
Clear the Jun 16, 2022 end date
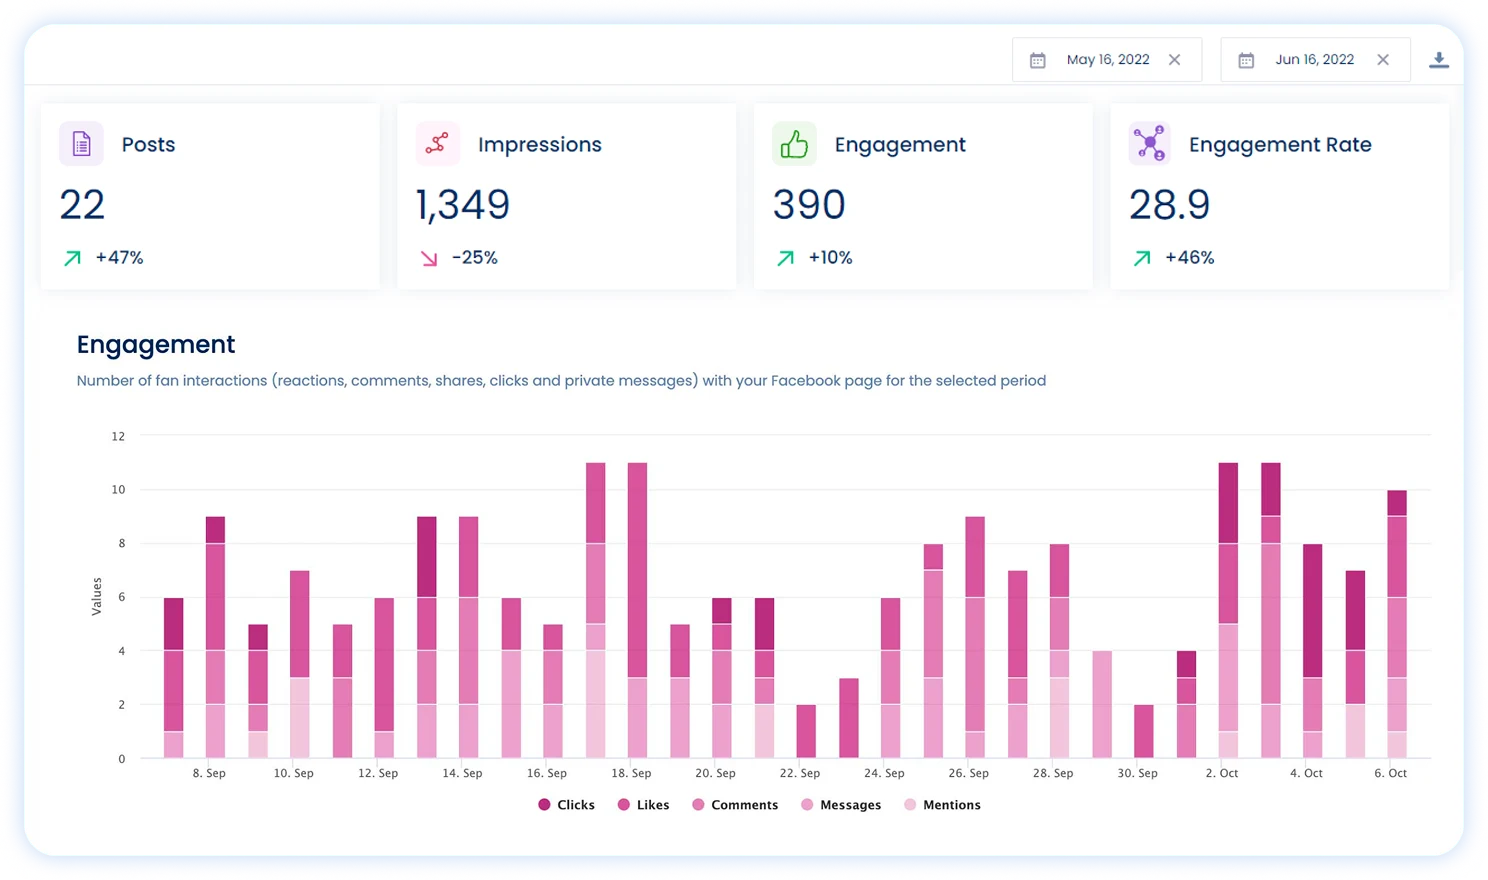pos(1383,59)
